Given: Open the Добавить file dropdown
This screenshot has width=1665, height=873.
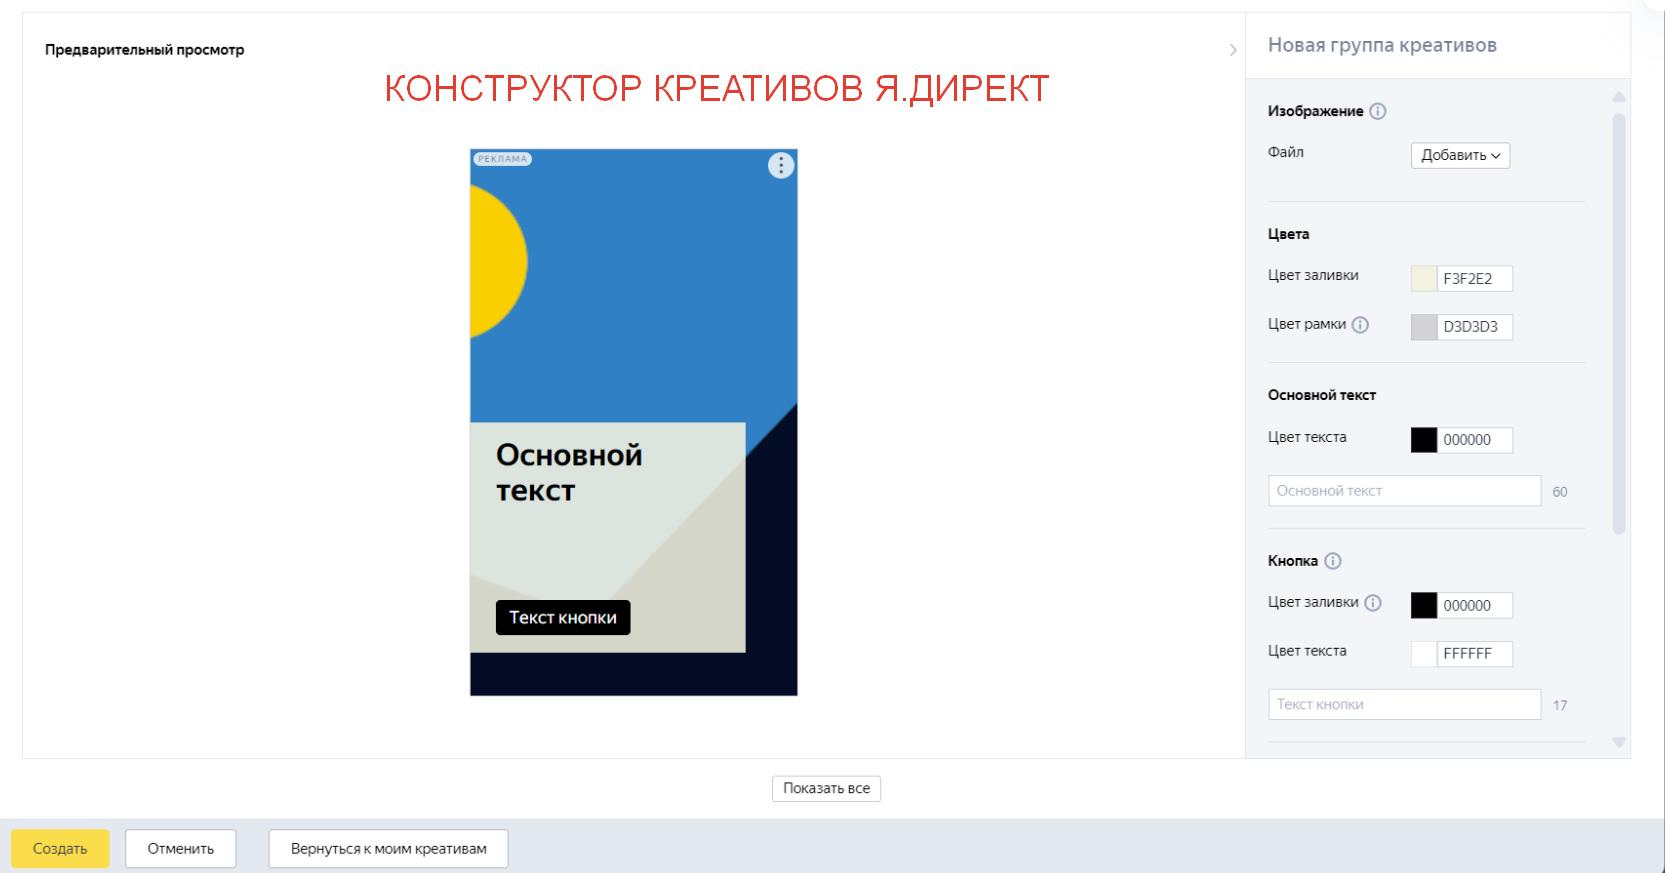Looking at the screenshot, I should coord(1460,155).
